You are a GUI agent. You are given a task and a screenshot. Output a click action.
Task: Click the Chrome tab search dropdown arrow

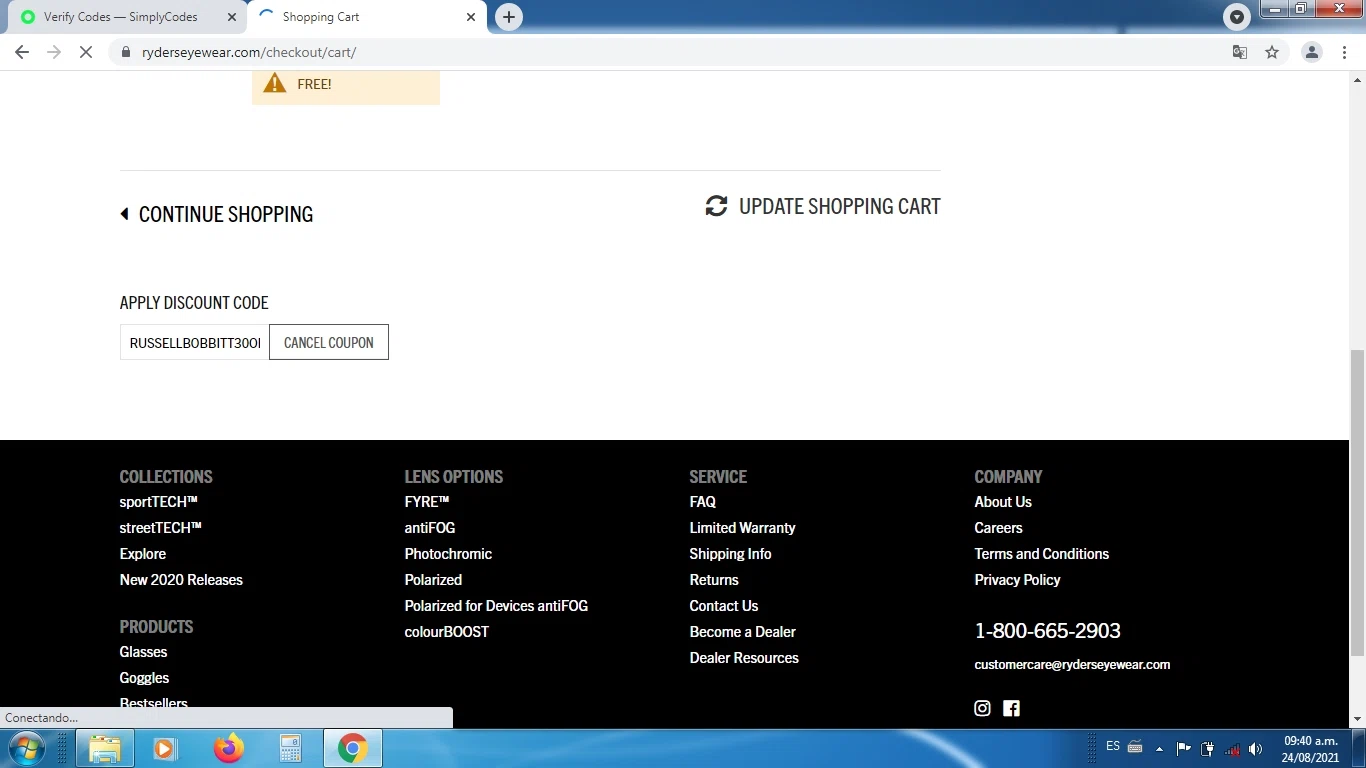click(1237, 17)
